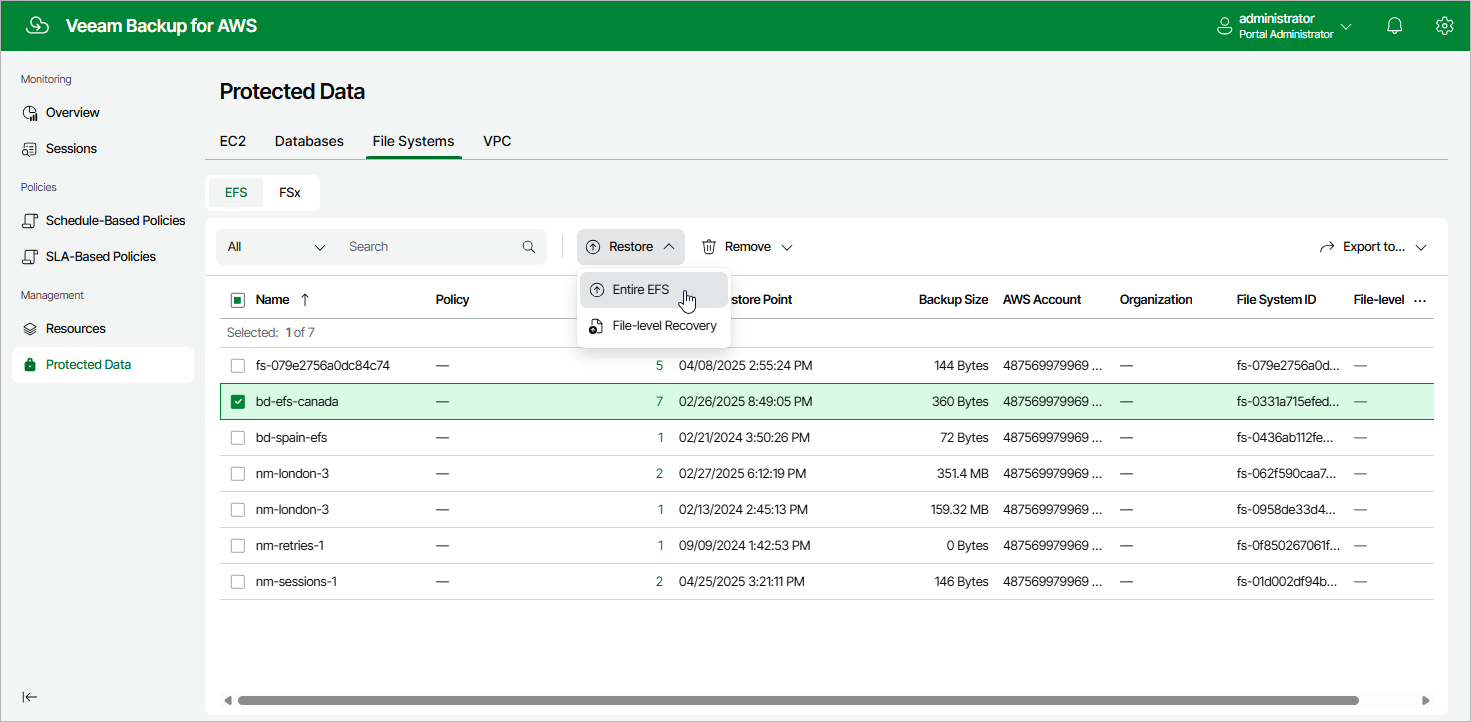Viewport: 1471px width, 722px height.
Task: Click the File-level Recovery menu icon
Action: coord(596,326)
